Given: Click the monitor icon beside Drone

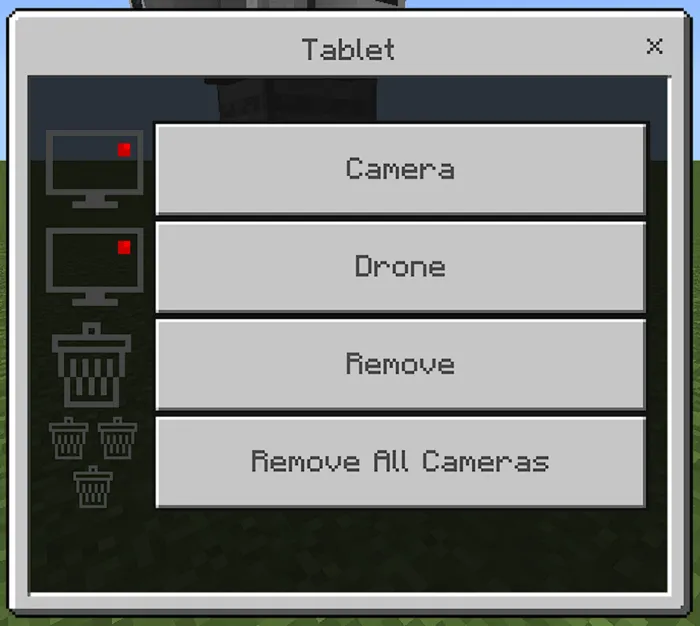Looking at the screenshot, I should (95, 267).
